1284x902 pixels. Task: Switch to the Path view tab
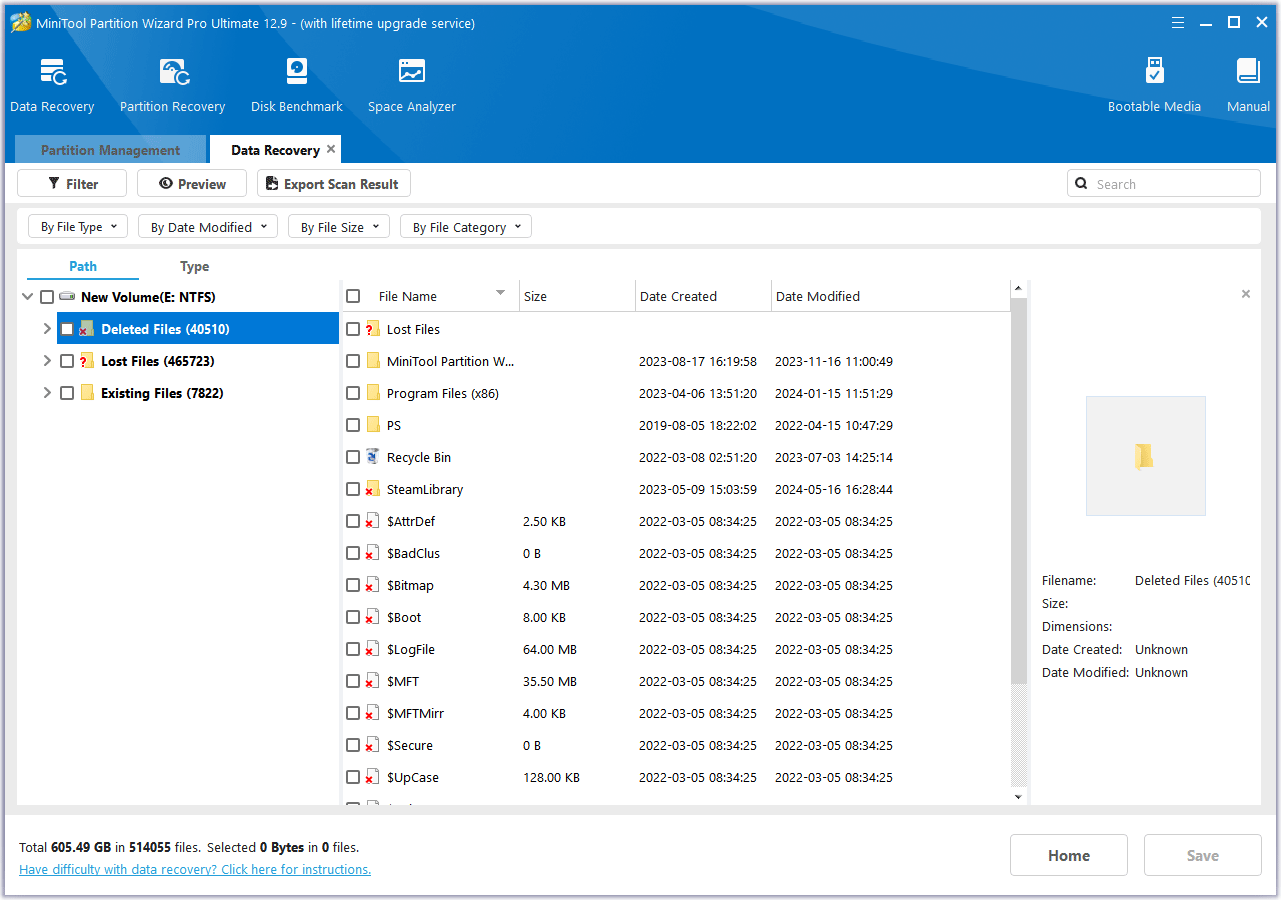point(83,266)
